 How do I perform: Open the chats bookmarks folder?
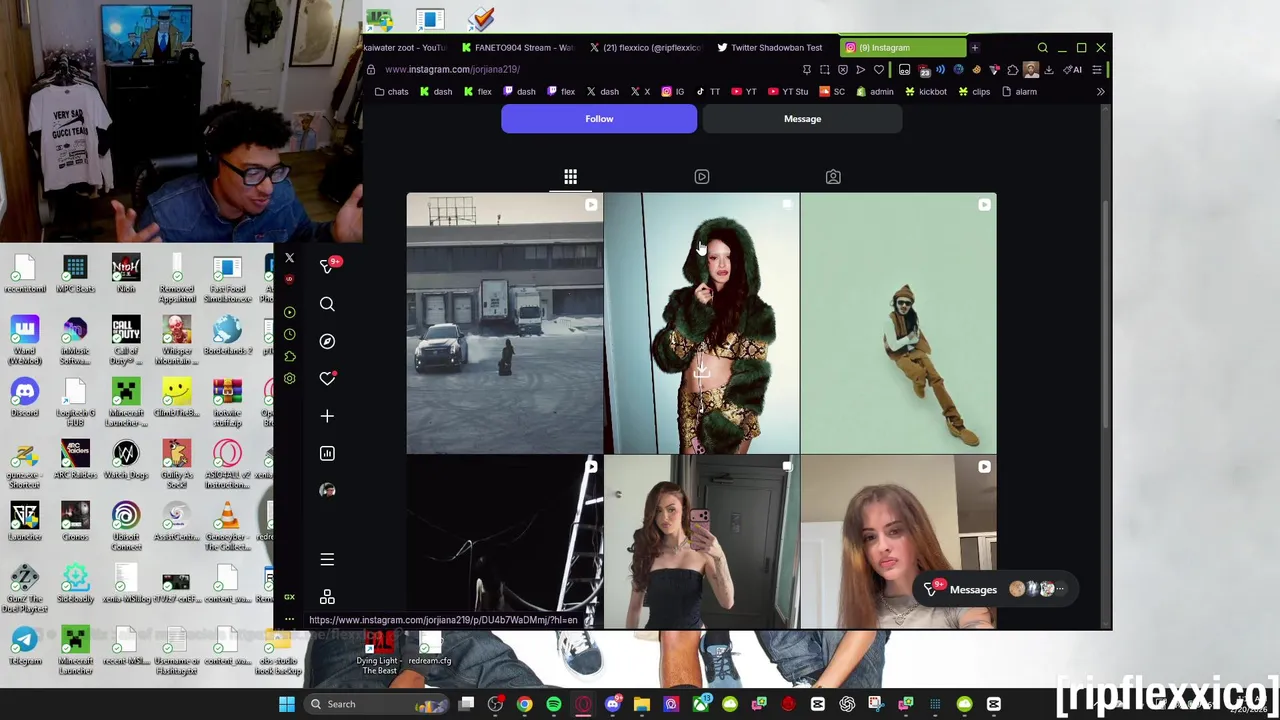(391, 92)
